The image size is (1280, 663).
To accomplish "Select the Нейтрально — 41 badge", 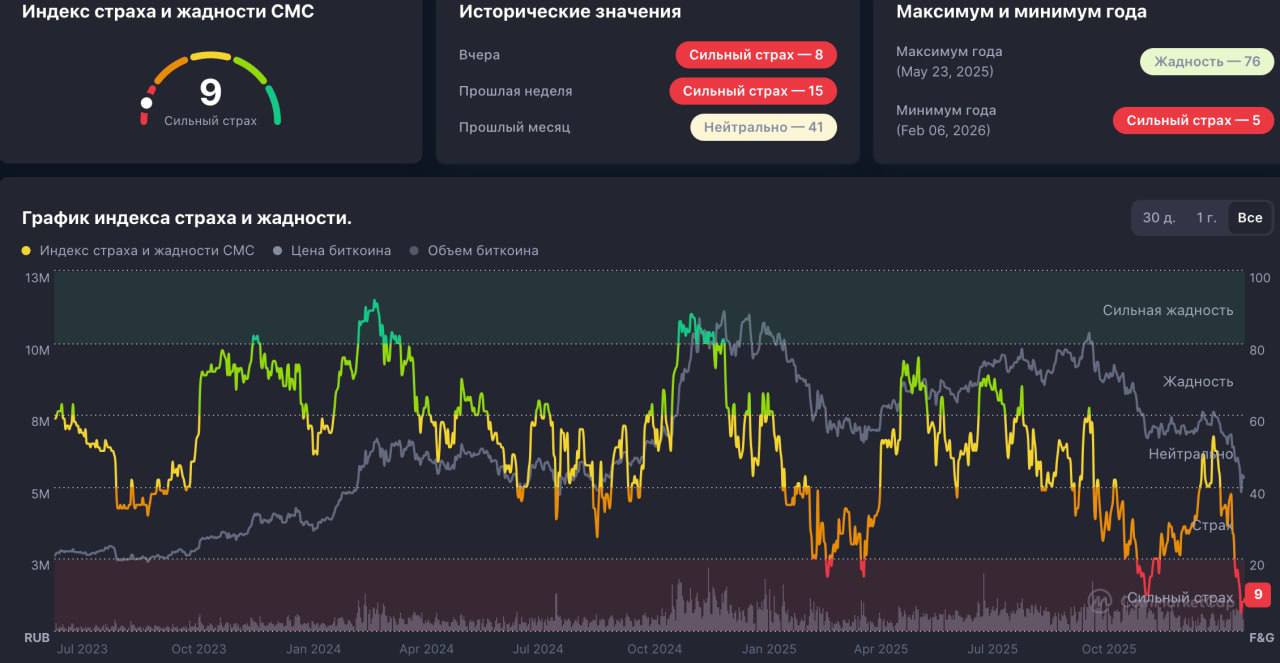I will click(763, 128).
